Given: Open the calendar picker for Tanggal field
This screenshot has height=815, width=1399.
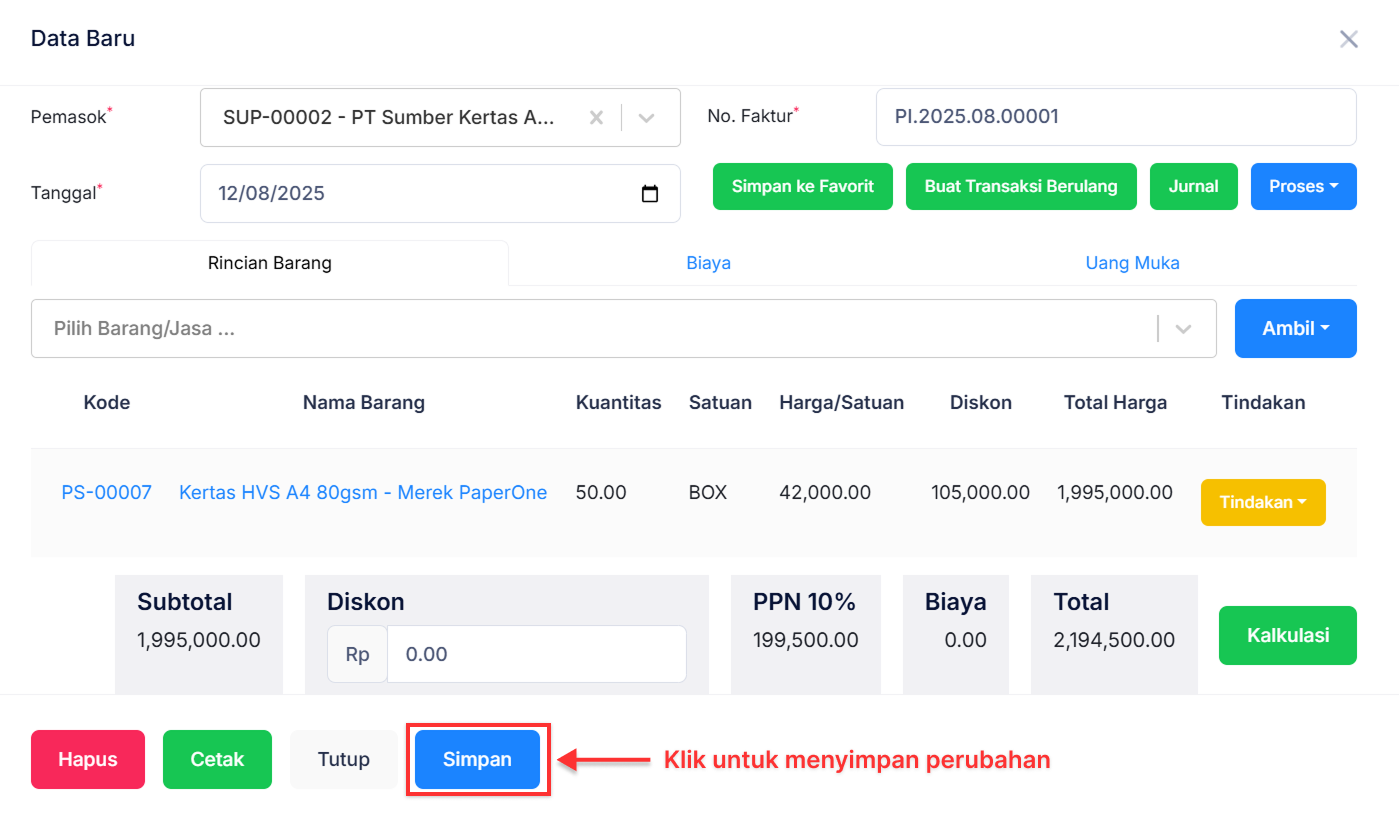Looking at the screenshot, I should [x=651, y=193].
